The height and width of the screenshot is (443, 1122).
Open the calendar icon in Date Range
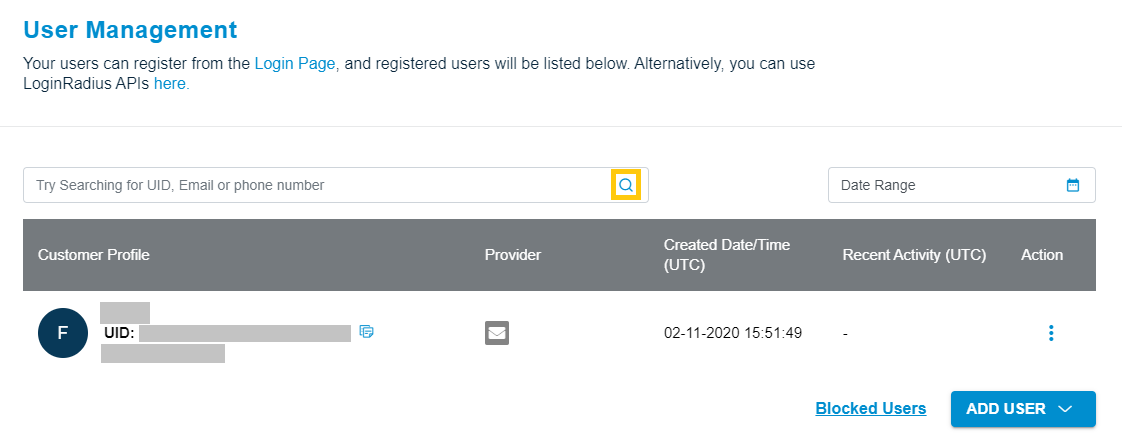click(1073, 185)
